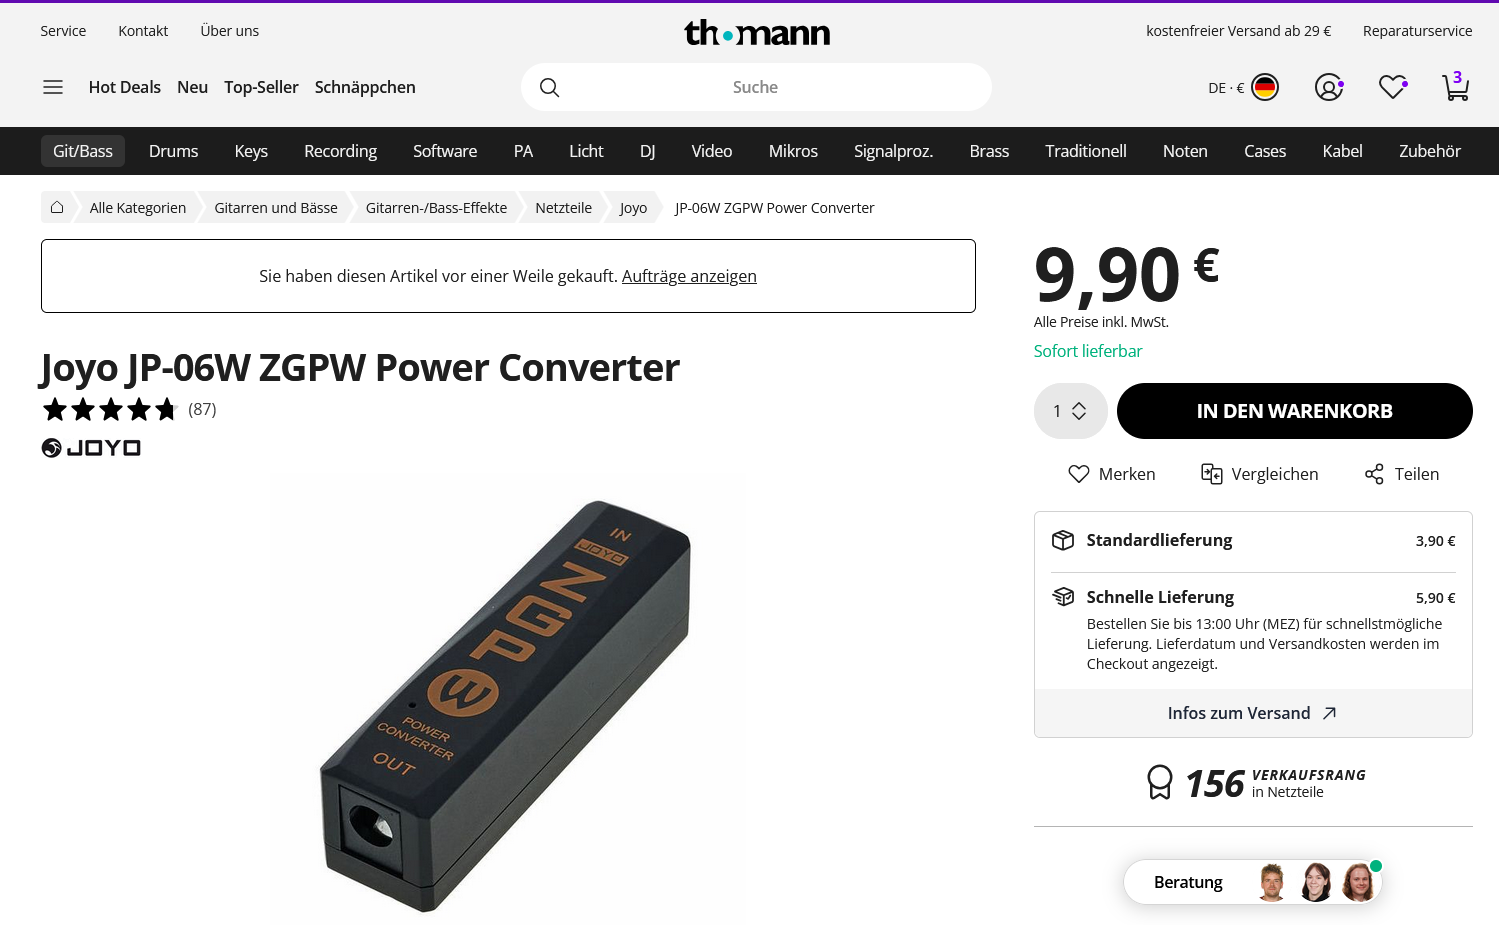Add item via In den Warenkorb
Image resolution: width=1499 pixels, height=925 pixels.
pos(1294,411)
